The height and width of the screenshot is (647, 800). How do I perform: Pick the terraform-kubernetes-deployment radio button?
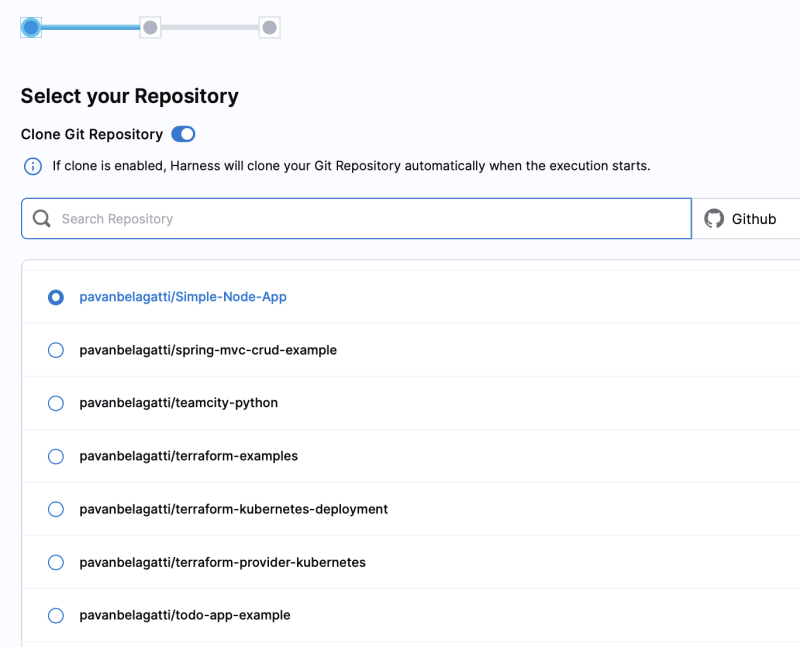point(56,509)
